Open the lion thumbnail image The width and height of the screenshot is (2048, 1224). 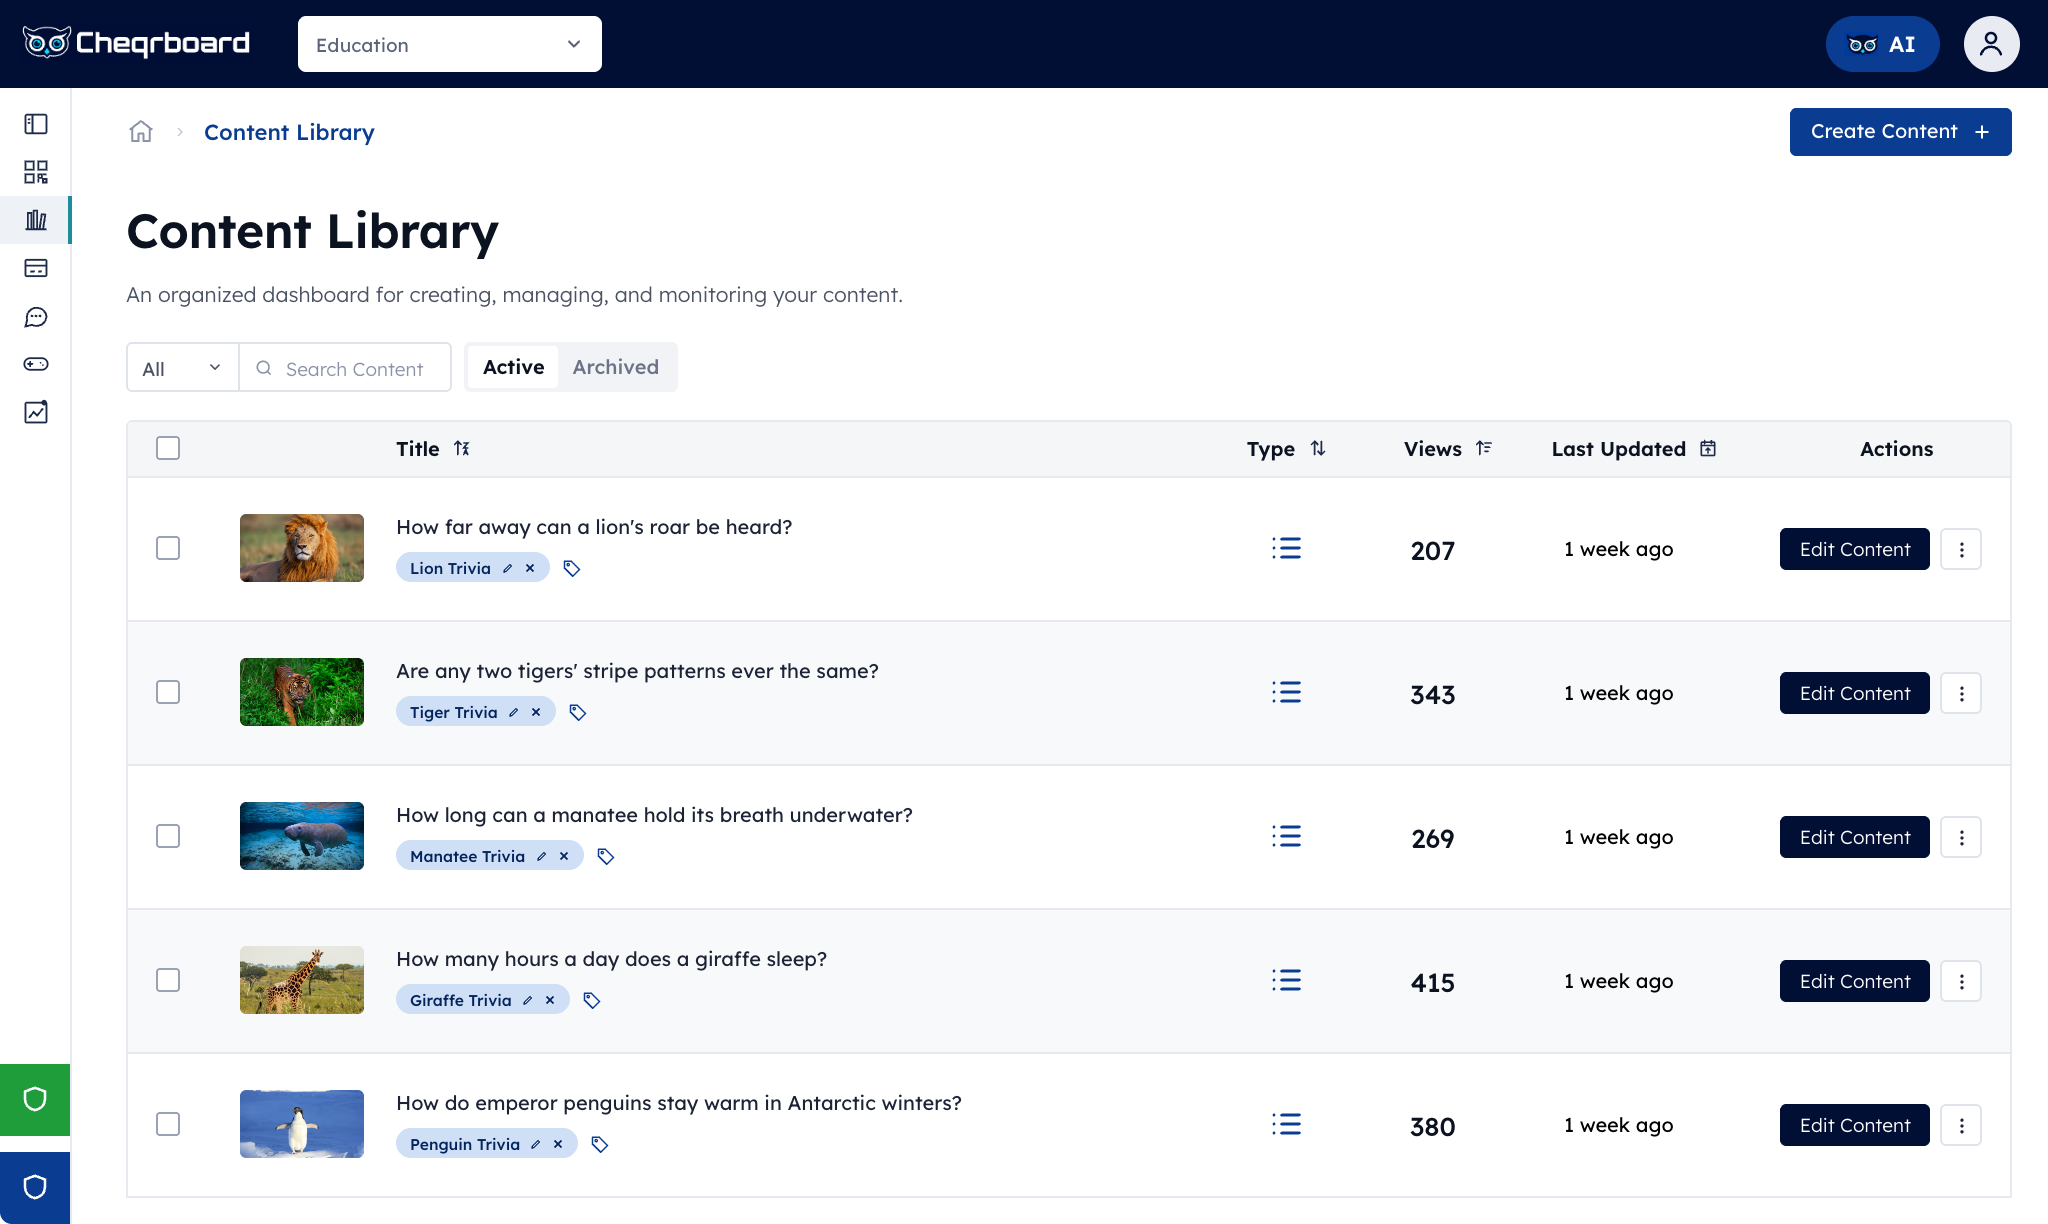point(302,548)
